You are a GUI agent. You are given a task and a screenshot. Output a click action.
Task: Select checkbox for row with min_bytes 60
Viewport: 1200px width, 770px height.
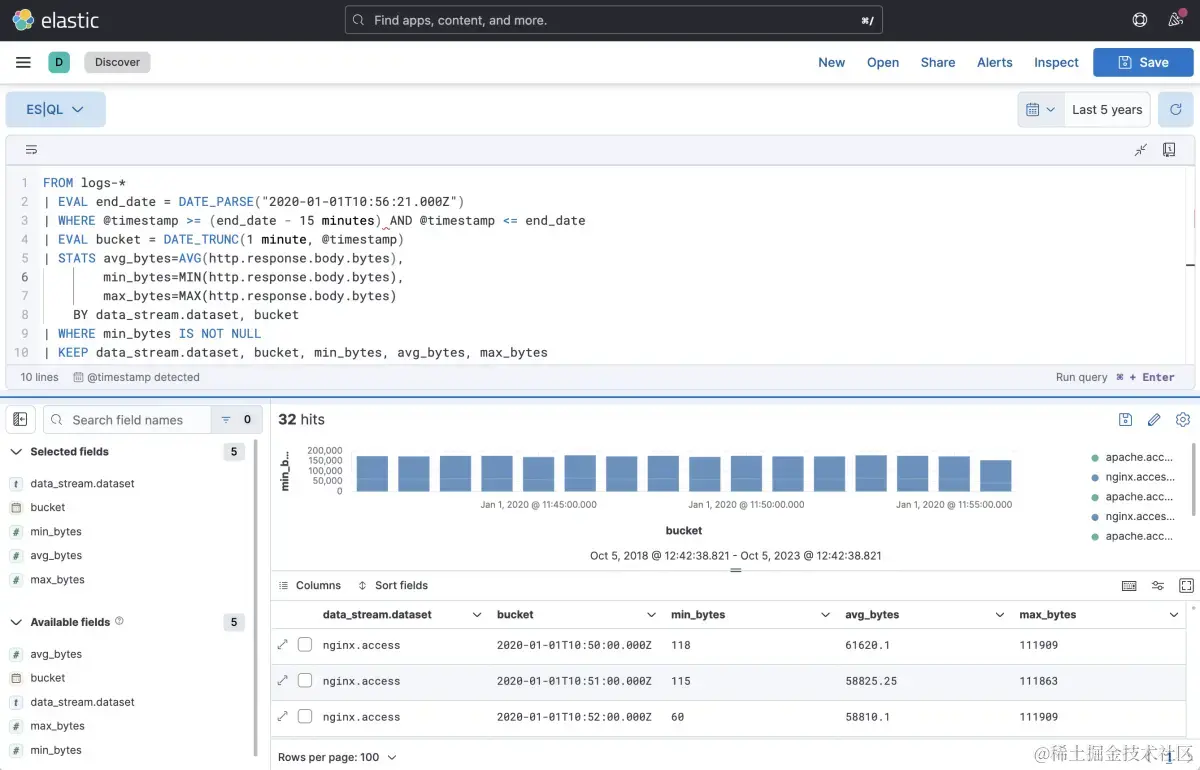(x=305, y=716)
